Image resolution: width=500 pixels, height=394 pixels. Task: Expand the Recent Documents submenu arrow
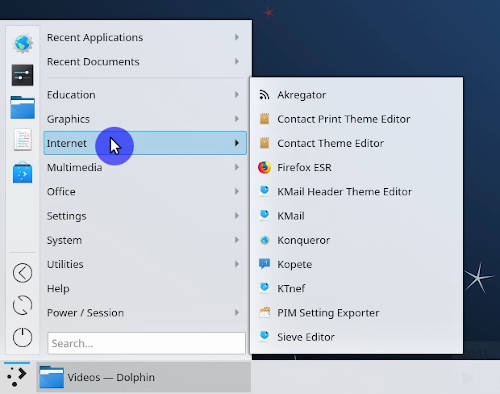coord(237,61)
